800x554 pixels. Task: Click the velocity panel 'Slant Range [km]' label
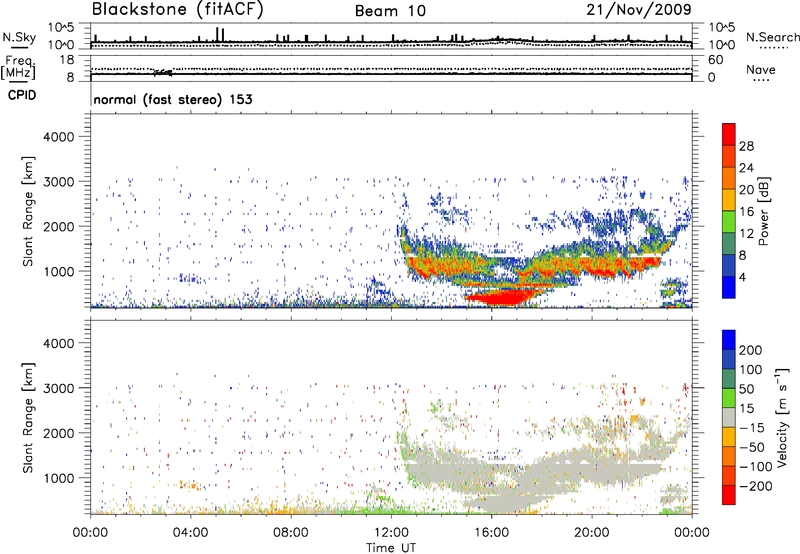point(28,418)
